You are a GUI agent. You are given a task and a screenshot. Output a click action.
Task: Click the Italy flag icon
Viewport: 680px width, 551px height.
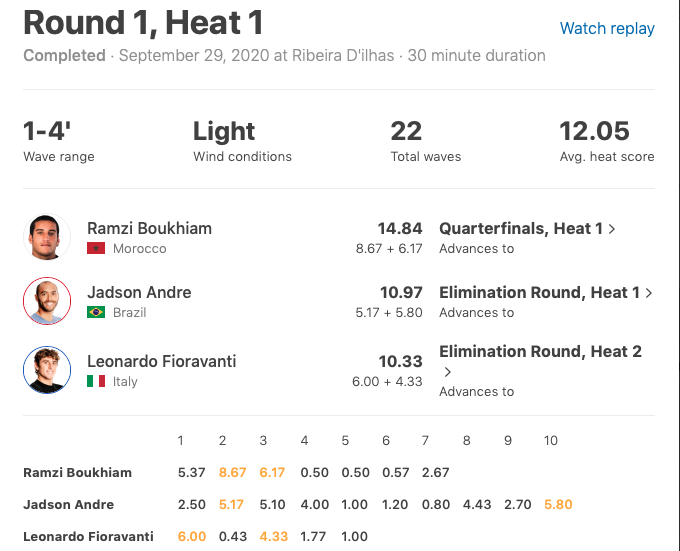coord(96,381)
